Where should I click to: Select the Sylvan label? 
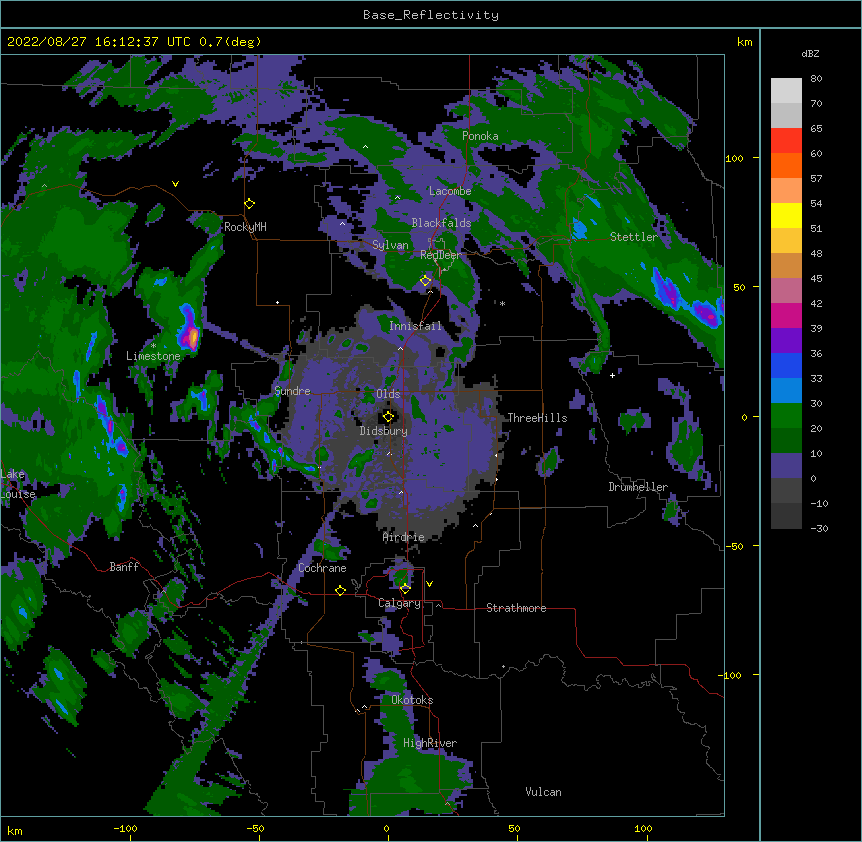[x=390, y=245]
